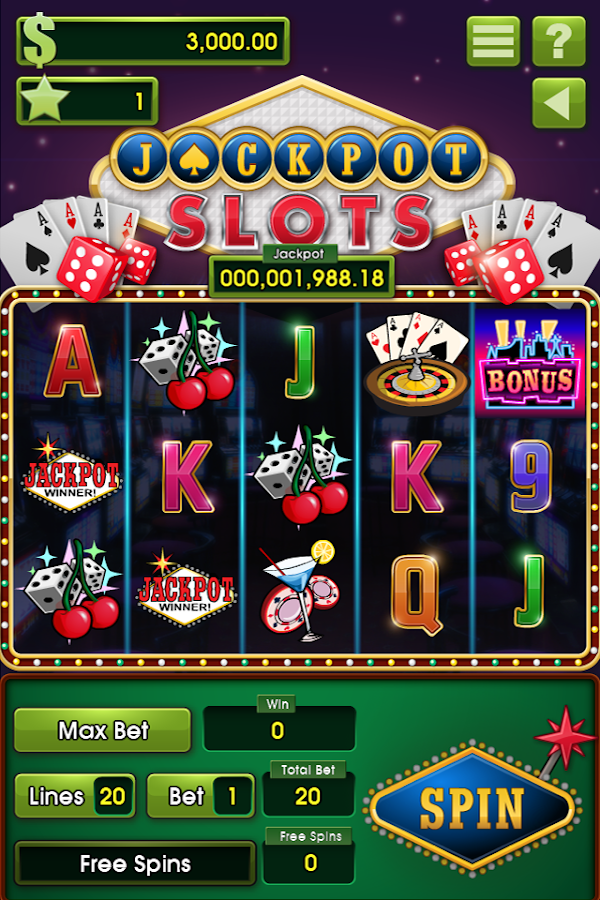Select the neon BONUS symbol on the reels
This screenshot has width=600, height=900.
[x=529, y=363]
